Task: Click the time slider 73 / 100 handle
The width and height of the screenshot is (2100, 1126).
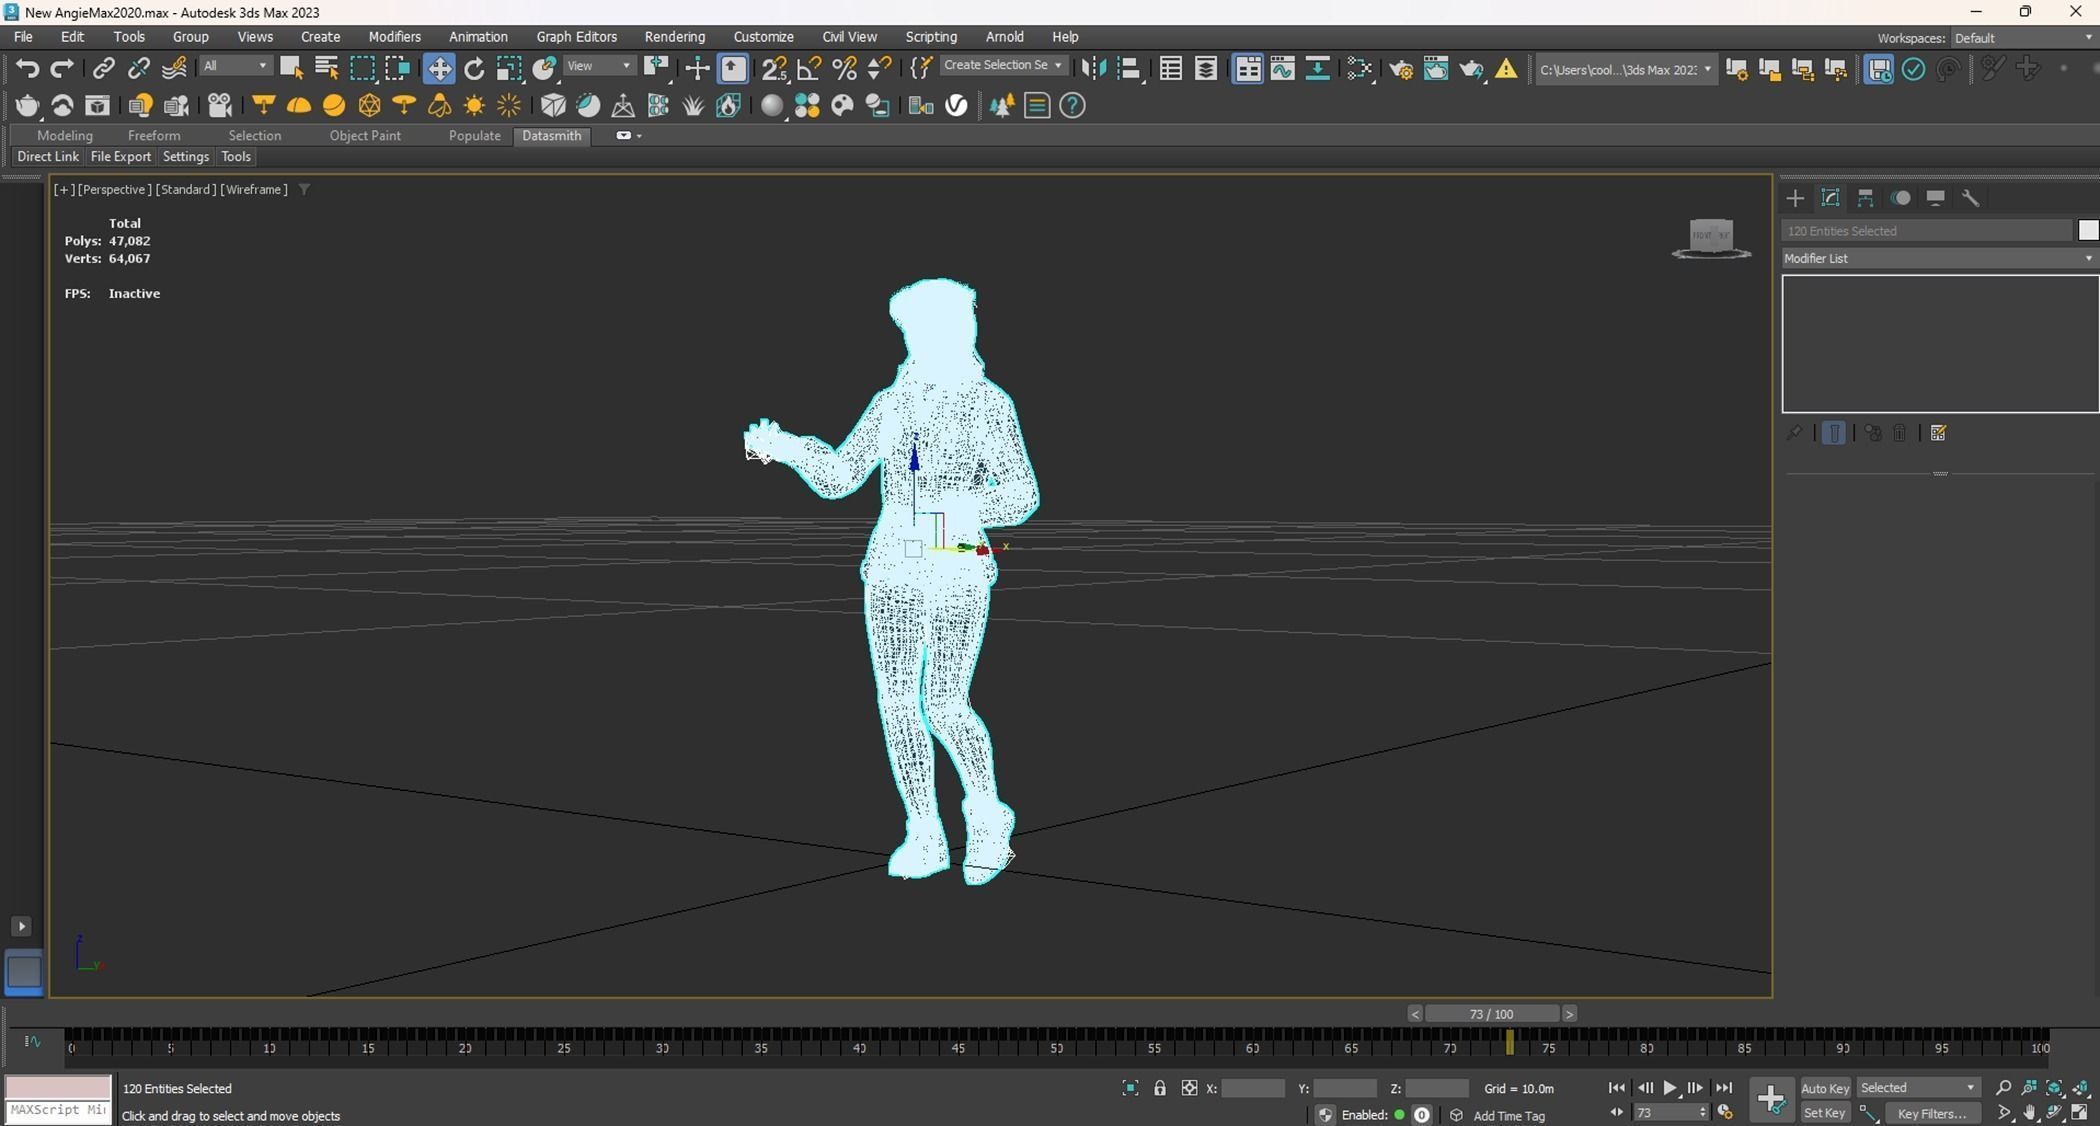Action: [x=1491, y=1014]
